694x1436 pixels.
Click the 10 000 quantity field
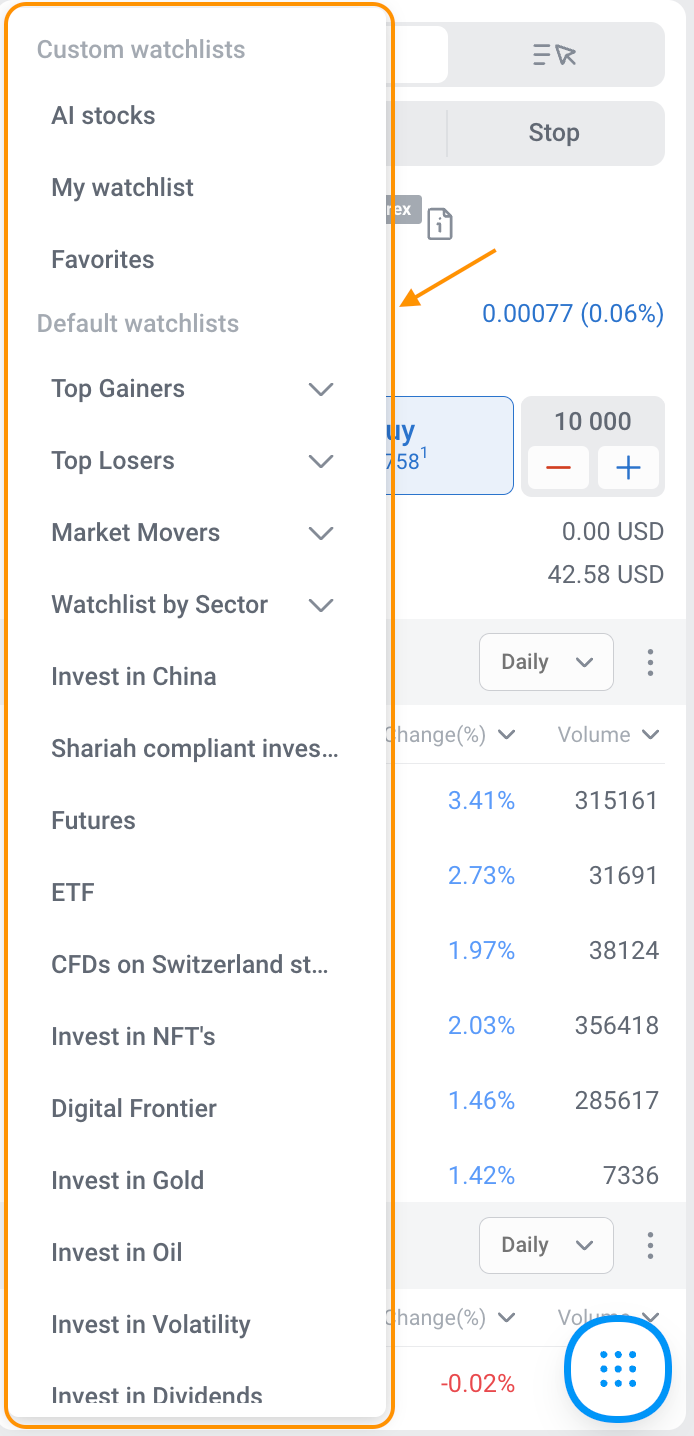592,422
